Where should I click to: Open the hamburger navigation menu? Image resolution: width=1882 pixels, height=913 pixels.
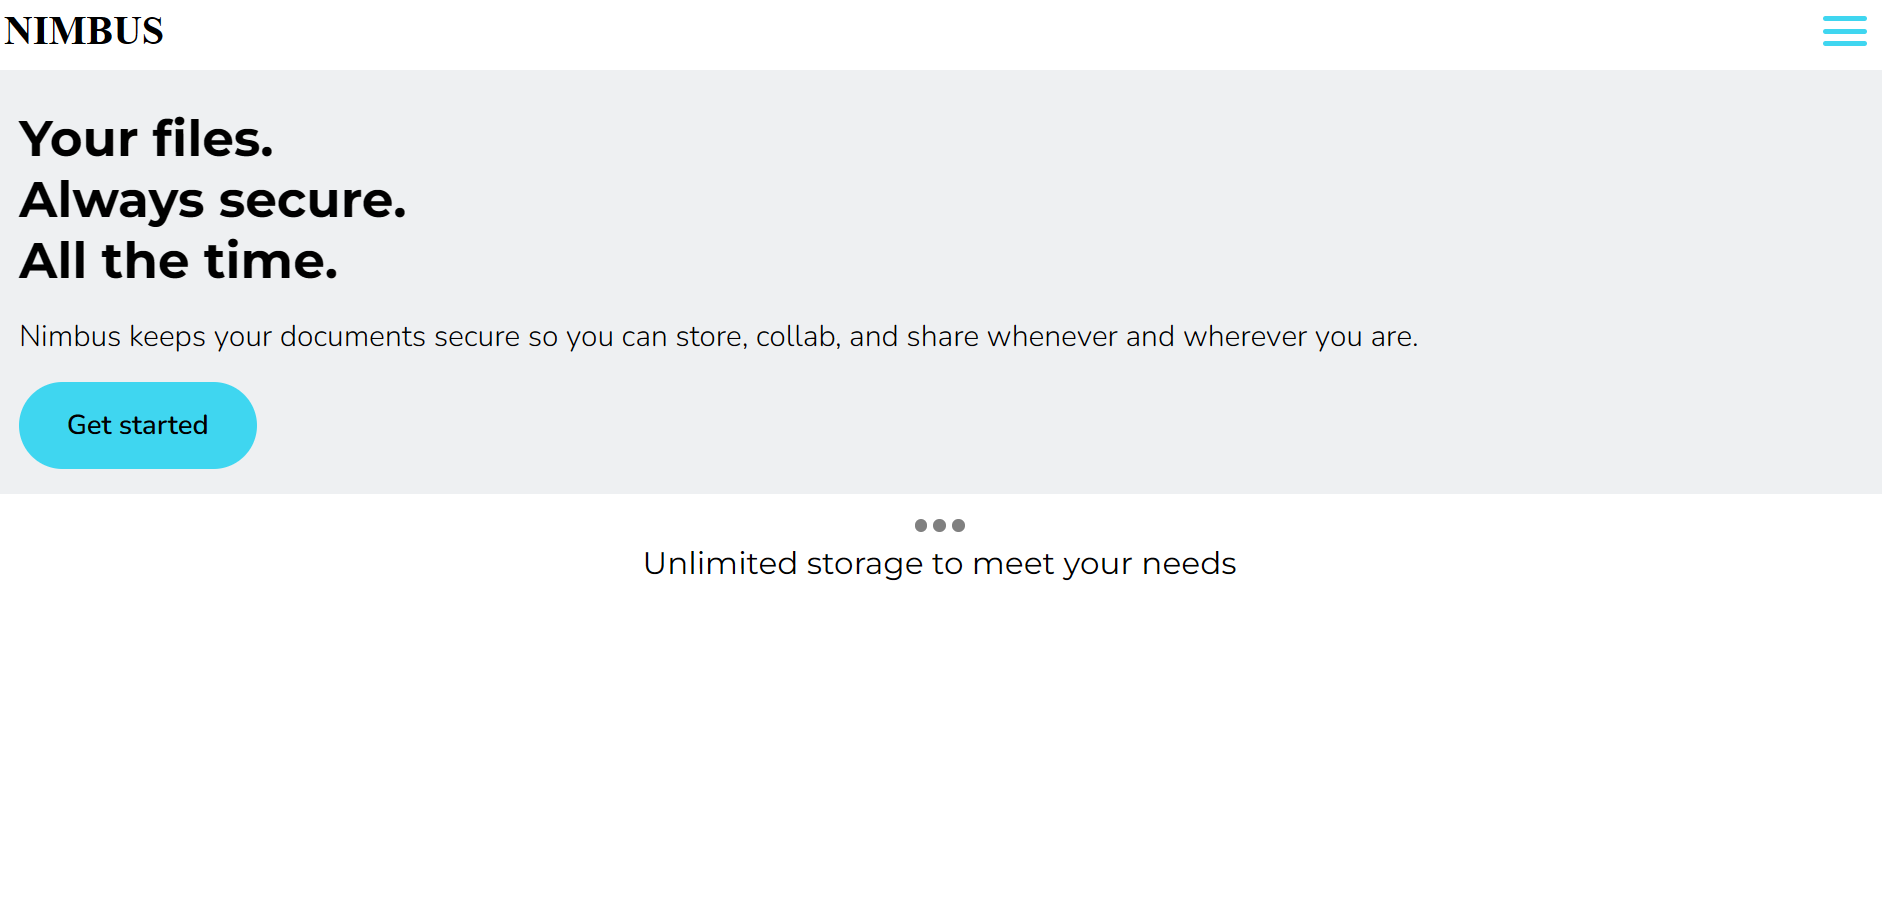tap(1844, 31)
